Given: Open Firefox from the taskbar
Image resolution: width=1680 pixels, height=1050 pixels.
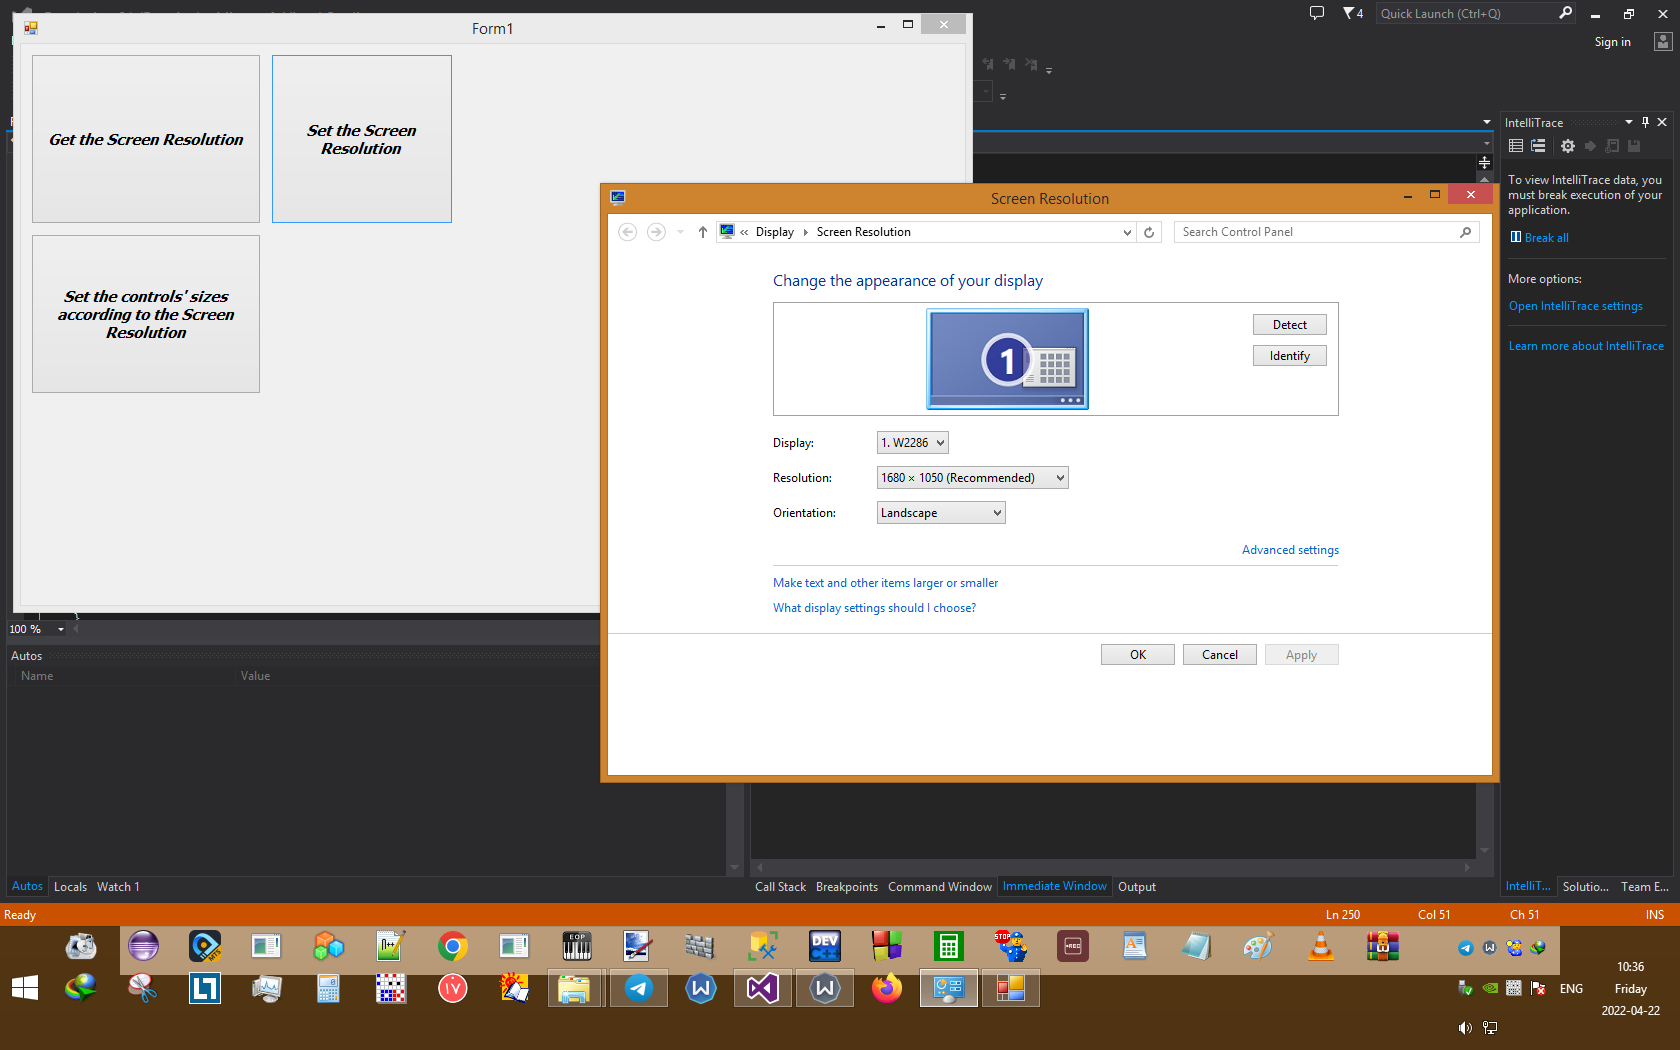Looking at the screenshot, I should [886, 989].
